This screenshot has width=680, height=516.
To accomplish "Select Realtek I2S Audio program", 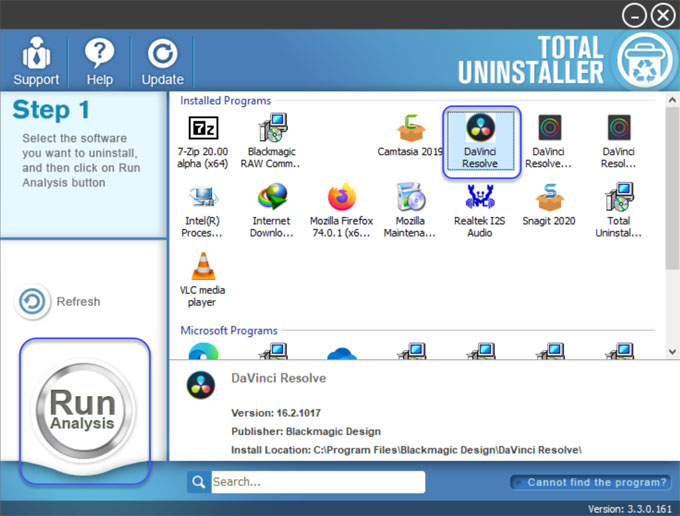I will (x=480, y=211).
